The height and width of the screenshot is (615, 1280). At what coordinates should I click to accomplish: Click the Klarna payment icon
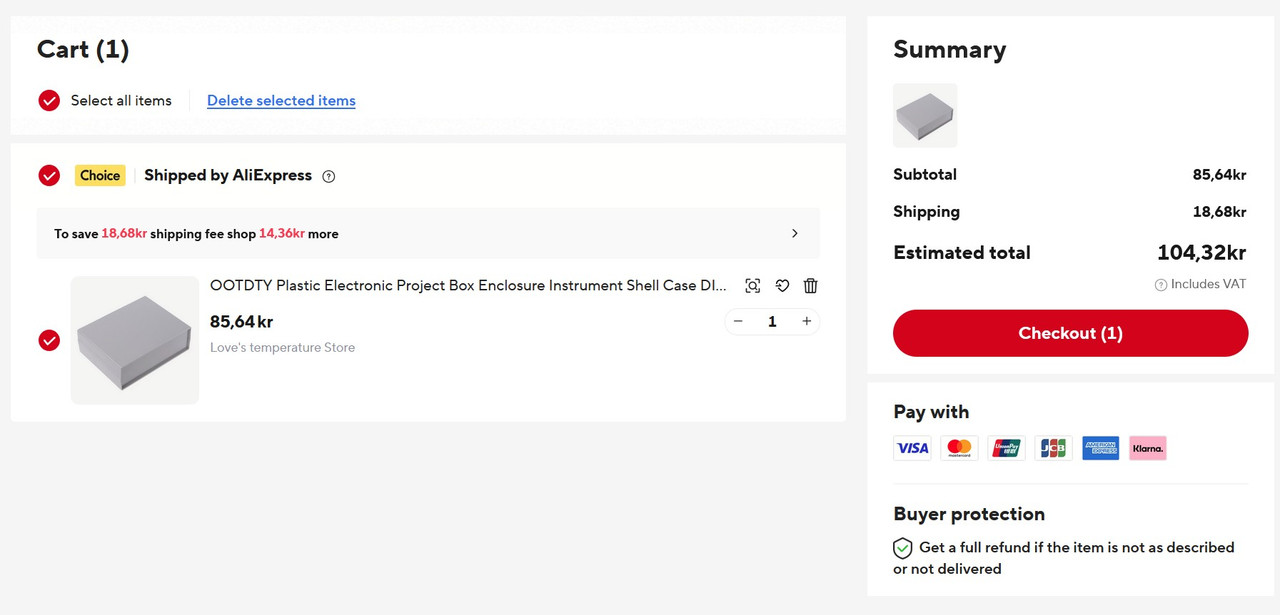(1147, 448)
